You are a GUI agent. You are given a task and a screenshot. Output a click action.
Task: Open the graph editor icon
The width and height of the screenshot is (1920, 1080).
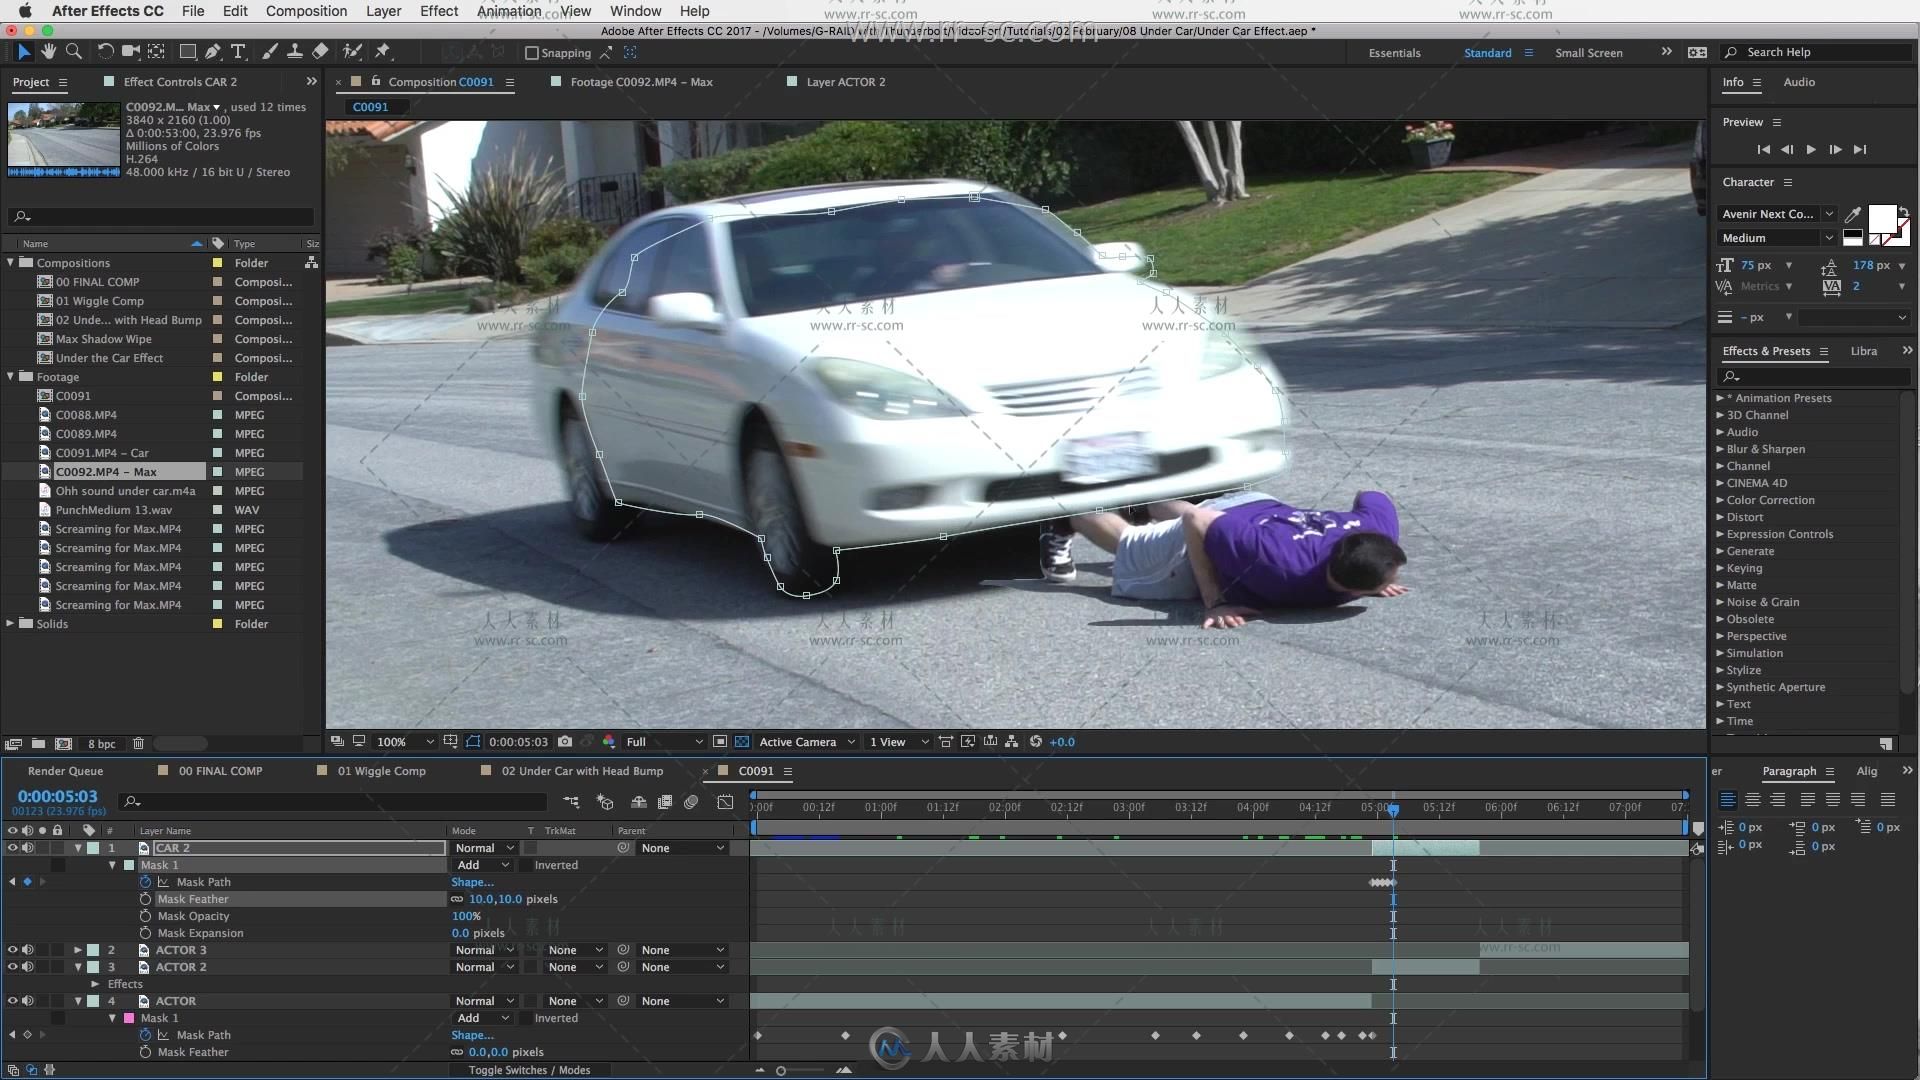pos(725,802)
